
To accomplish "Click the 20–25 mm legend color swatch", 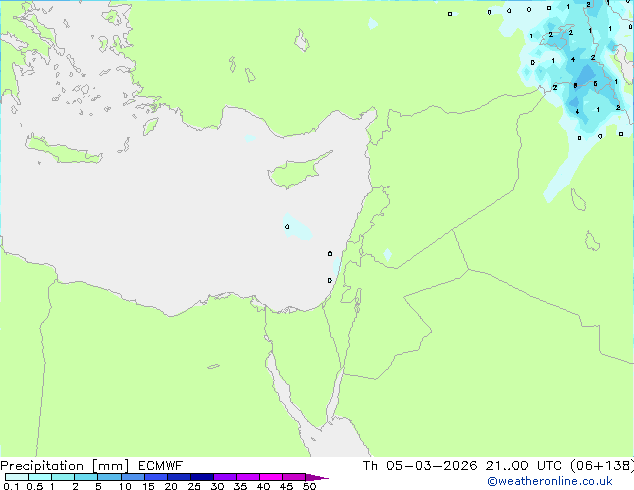I will click(178, 477).
